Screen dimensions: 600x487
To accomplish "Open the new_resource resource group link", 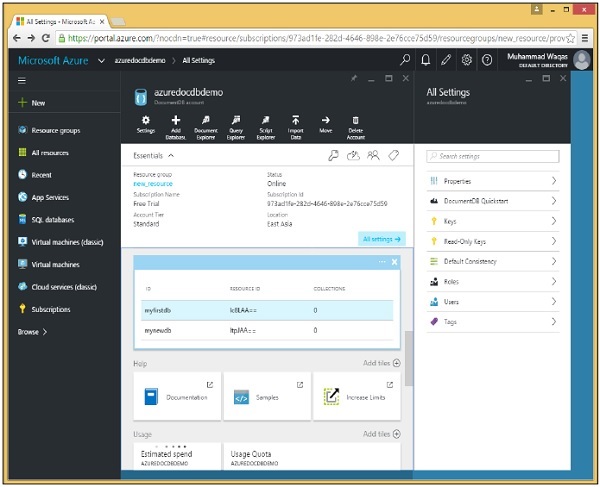I will point(154,183).
